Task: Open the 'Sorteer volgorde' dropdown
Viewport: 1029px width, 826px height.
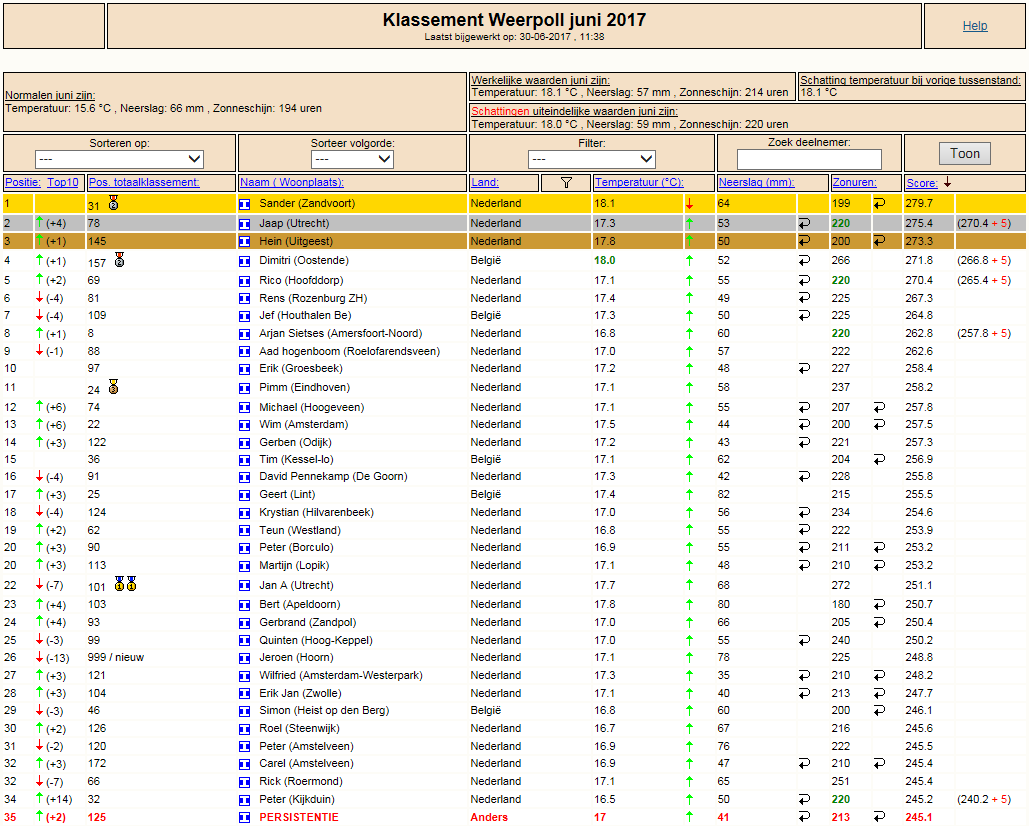Action: point(352,159)
